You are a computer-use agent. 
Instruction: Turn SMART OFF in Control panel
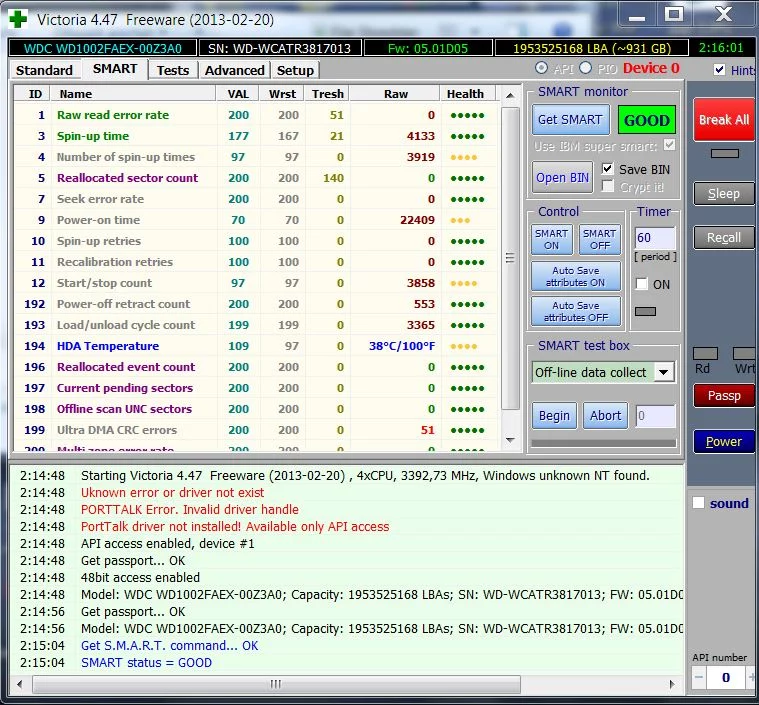pyautogui.click(x=600, y=239)
